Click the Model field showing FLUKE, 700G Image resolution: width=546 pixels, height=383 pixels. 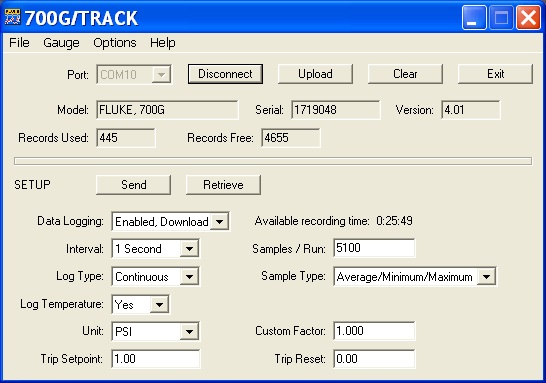pyautogui.click(x=167, y=110)
